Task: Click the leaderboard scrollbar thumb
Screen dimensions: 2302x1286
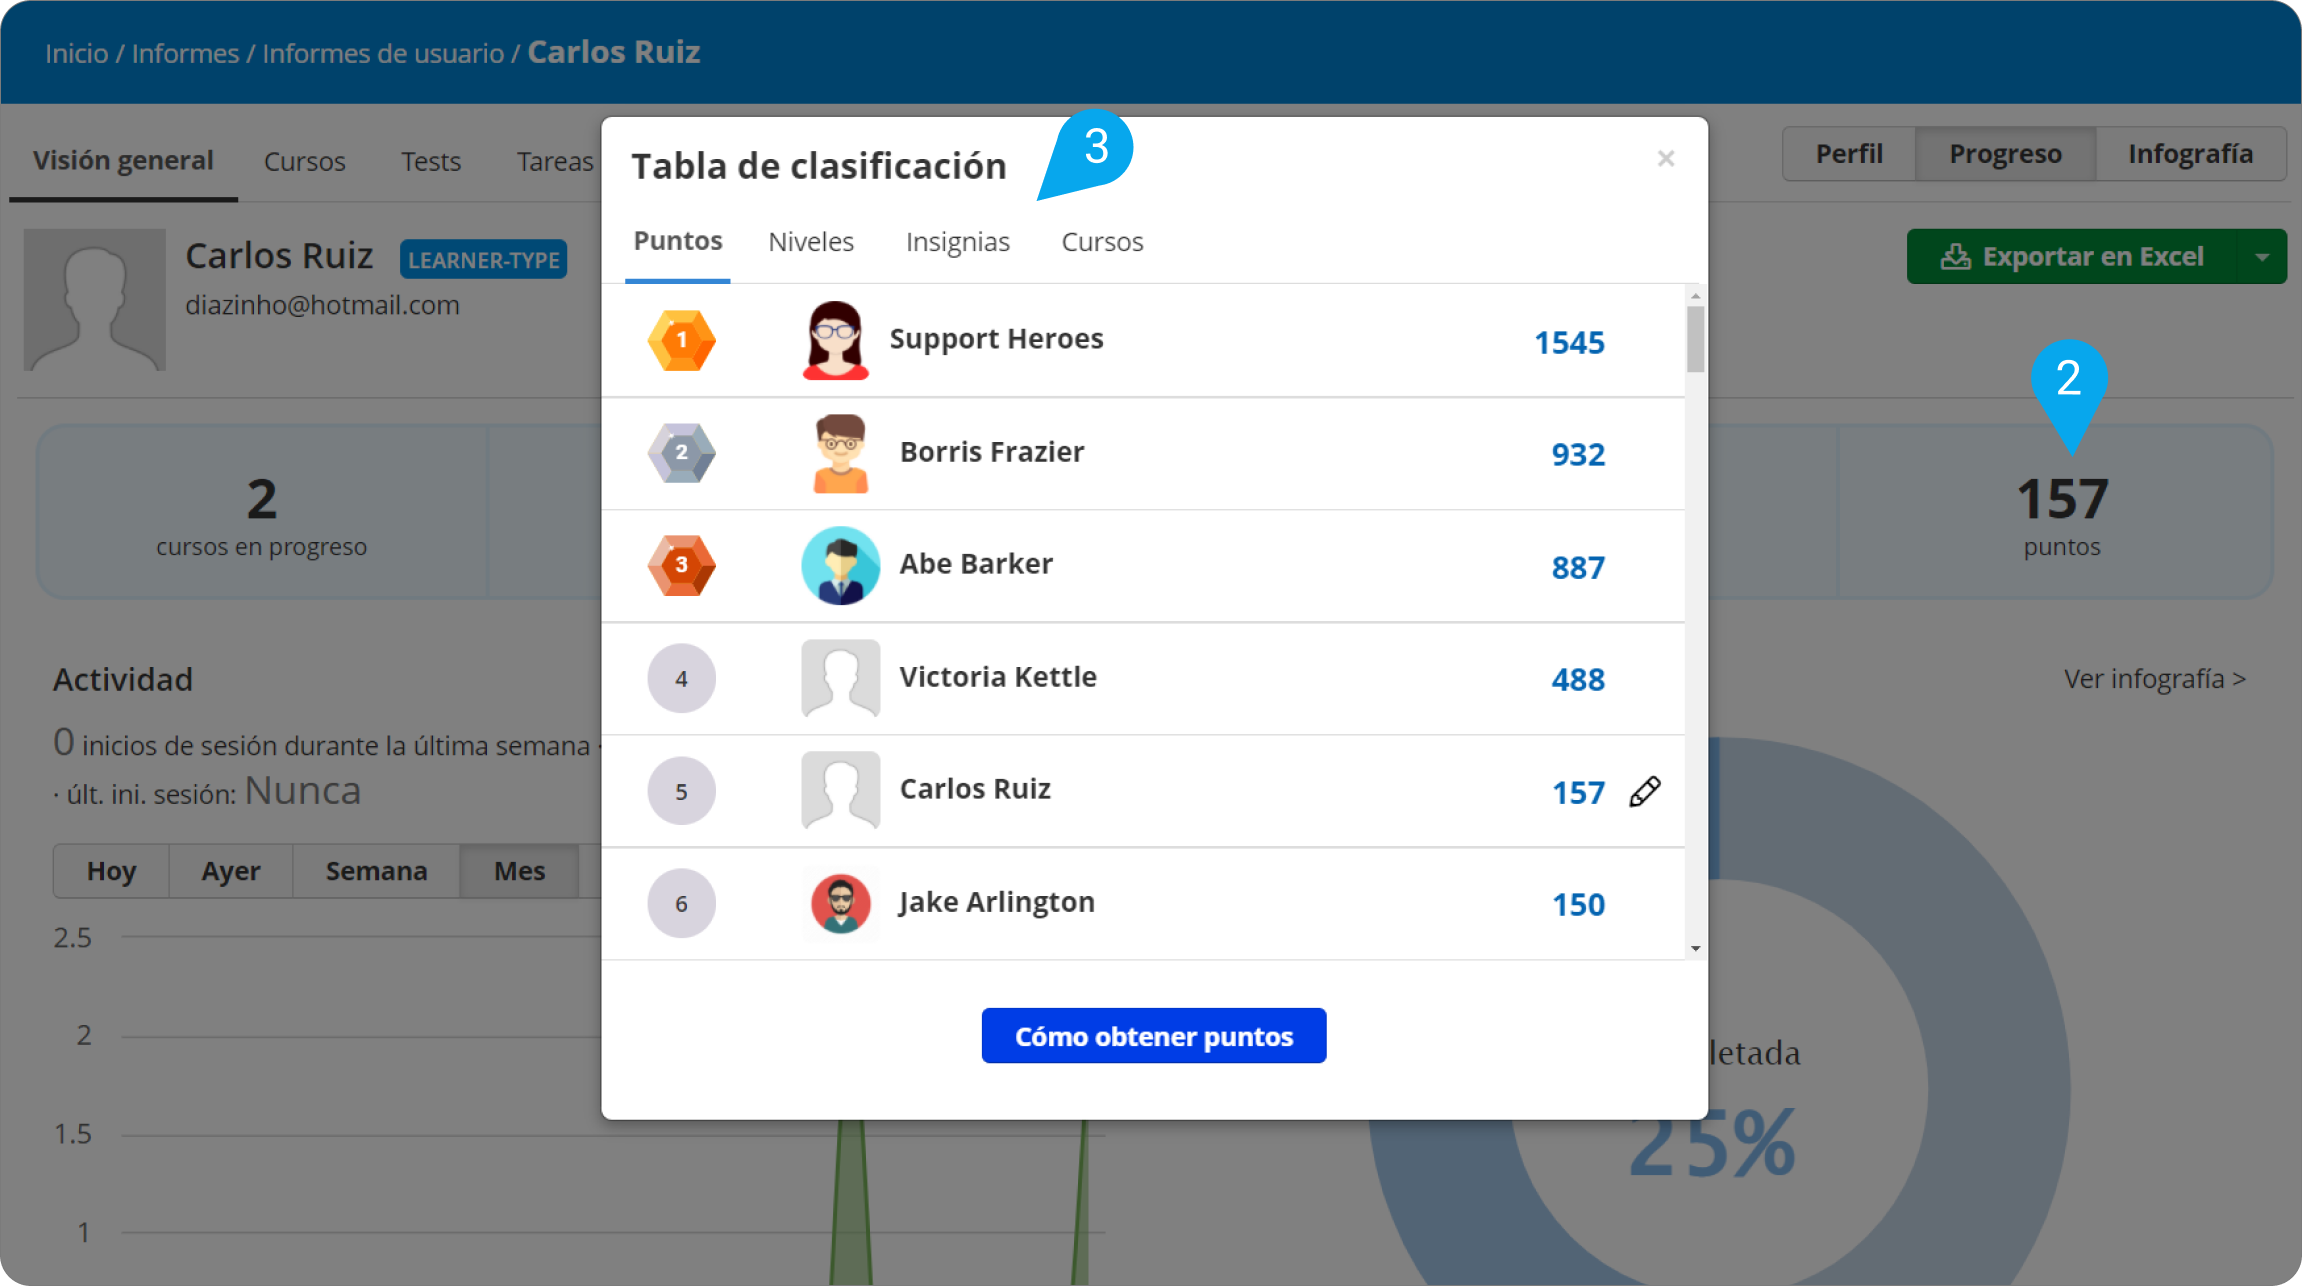Action: click(1695, 339)
